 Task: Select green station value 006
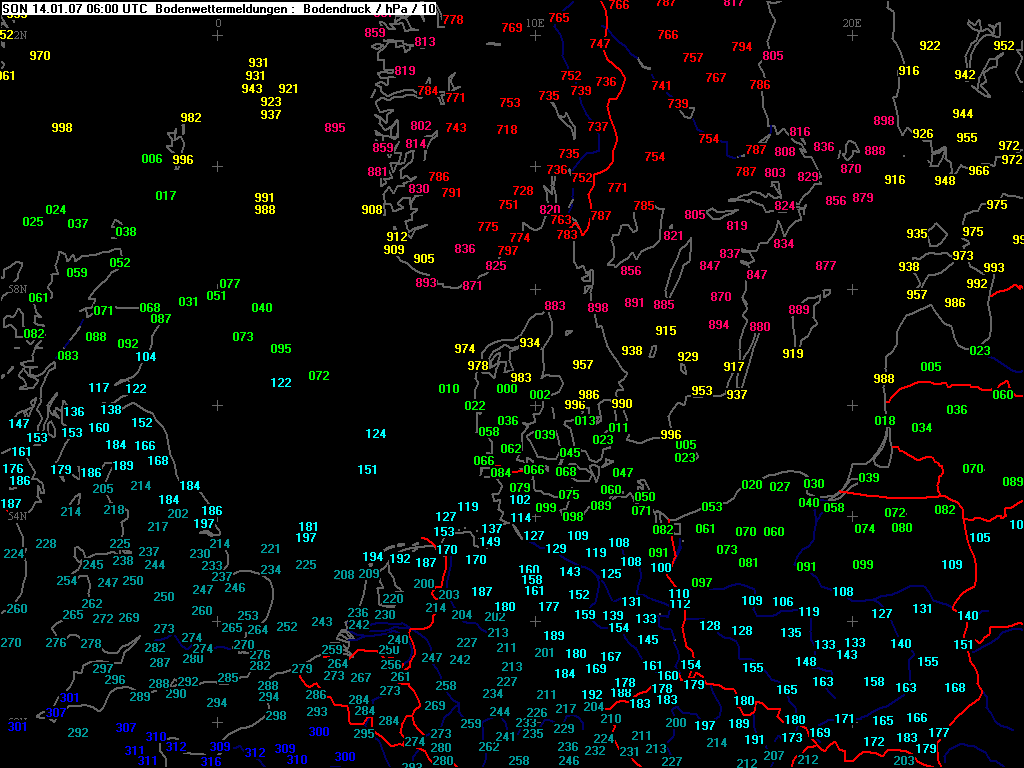(x=152, y=159)
